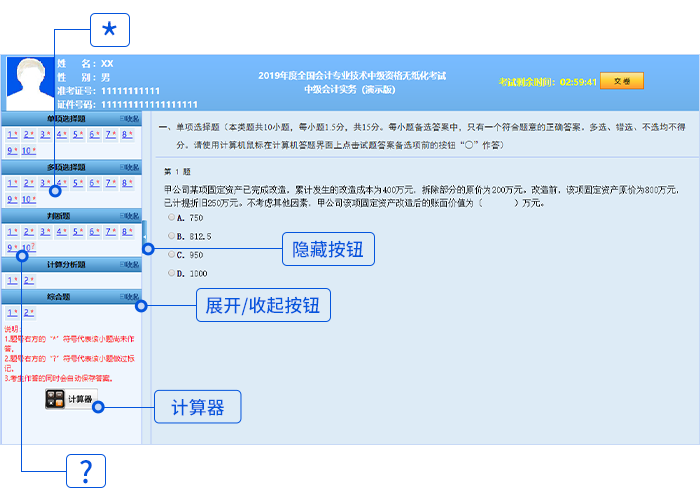700x499 pixels.
Task: Go to question 2 in 计算分析题
Action: (28, 281)
